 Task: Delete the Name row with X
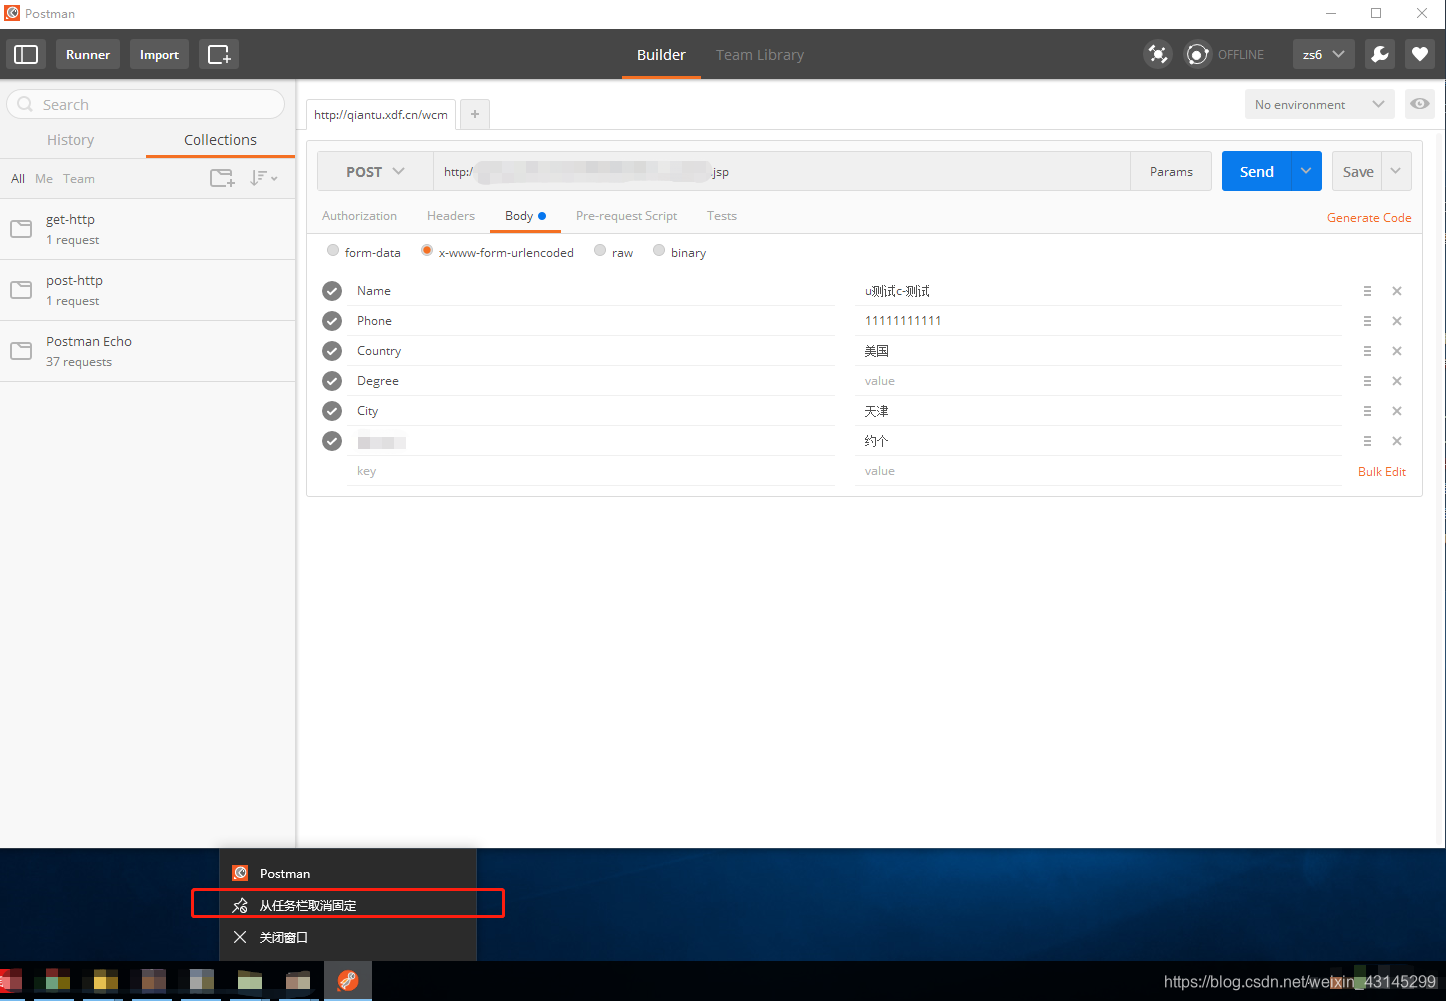tap(1397, 291)
